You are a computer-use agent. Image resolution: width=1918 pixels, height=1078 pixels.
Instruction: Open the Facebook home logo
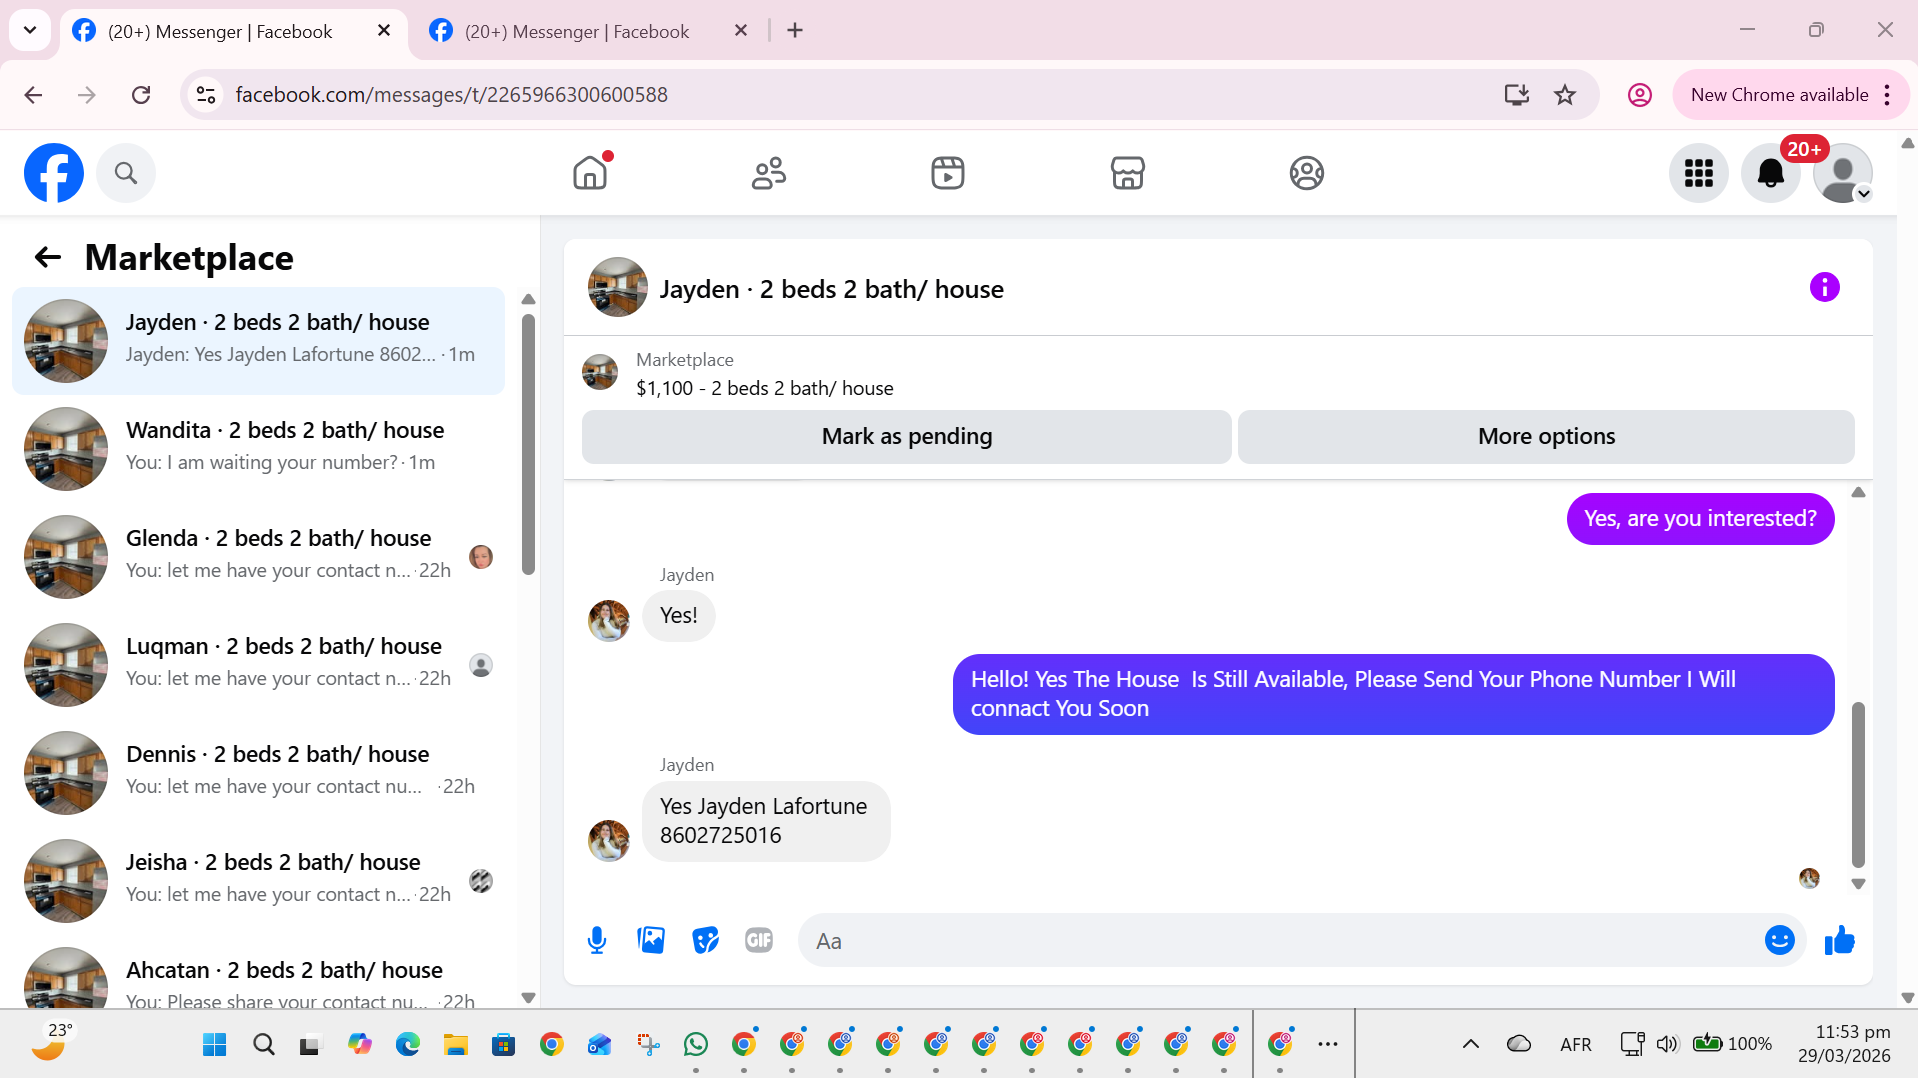point(54,173)
